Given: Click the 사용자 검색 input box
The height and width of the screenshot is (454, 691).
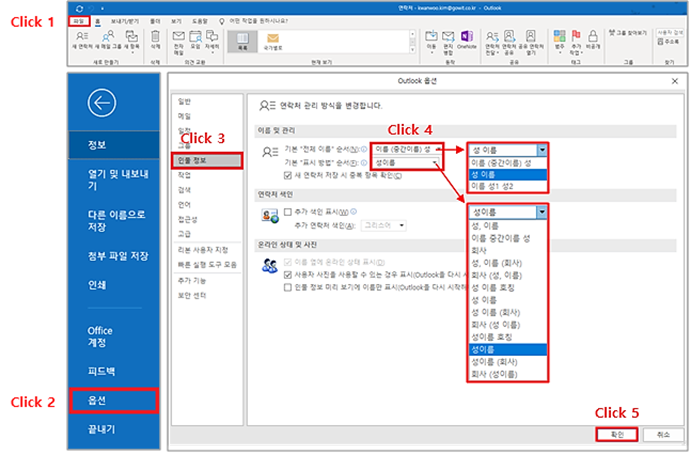Looking at the screenshot, I should coord(670,33).
